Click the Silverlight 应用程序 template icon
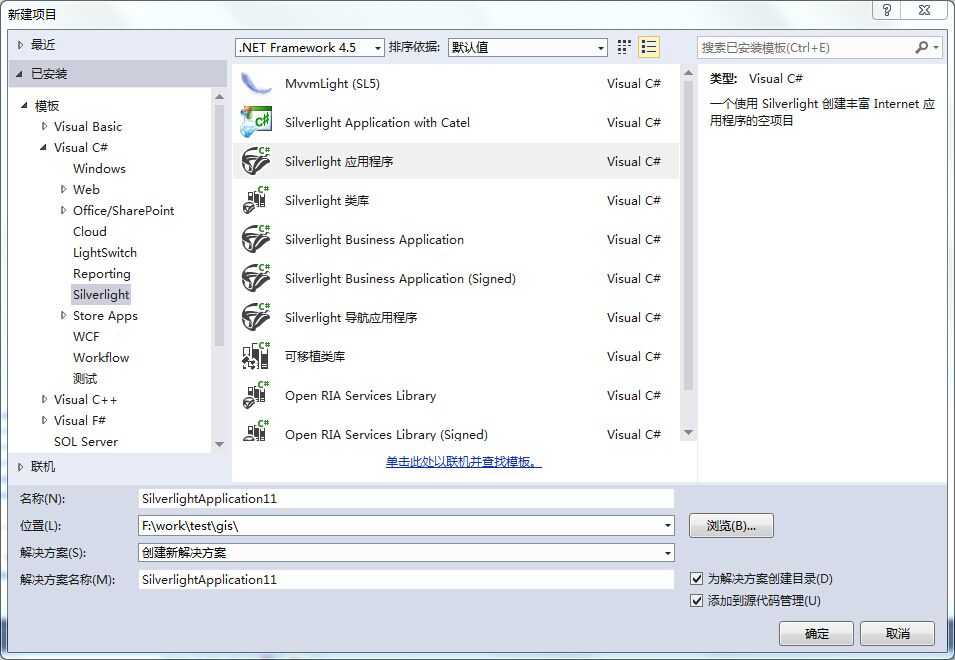 pos(256,161)
